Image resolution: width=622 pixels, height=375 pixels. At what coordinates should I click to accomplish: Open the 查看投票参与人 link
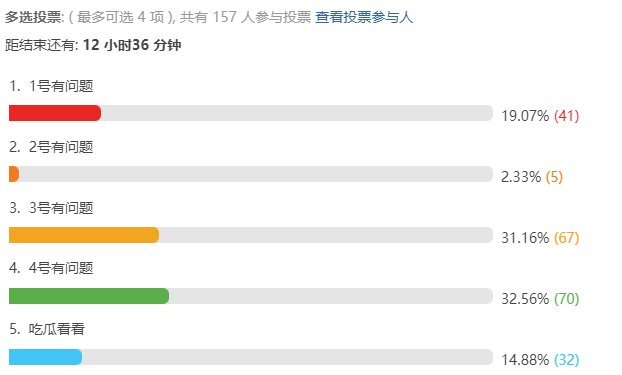pyautogui.click(x=364, y=17)
